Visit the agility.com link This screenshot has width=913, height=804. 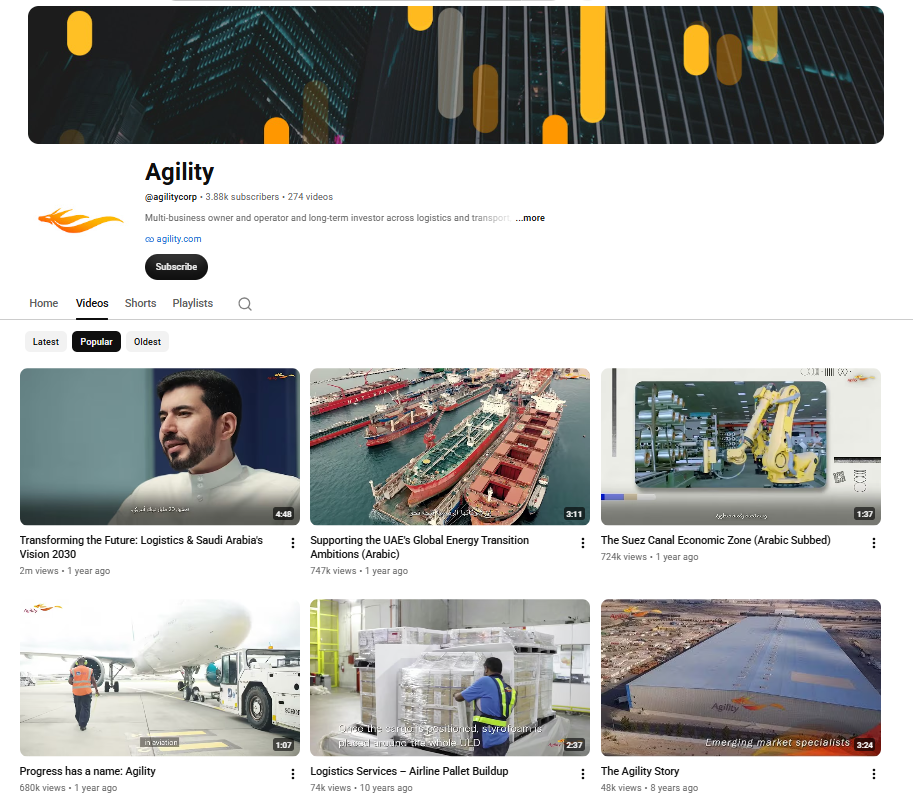click(x=173, y=239)
